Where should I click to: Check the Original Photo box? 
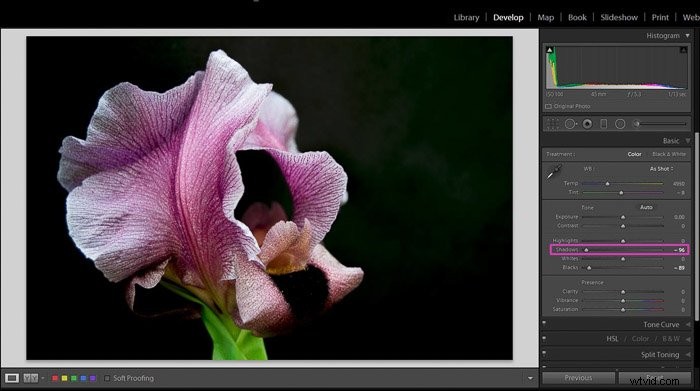548,106
